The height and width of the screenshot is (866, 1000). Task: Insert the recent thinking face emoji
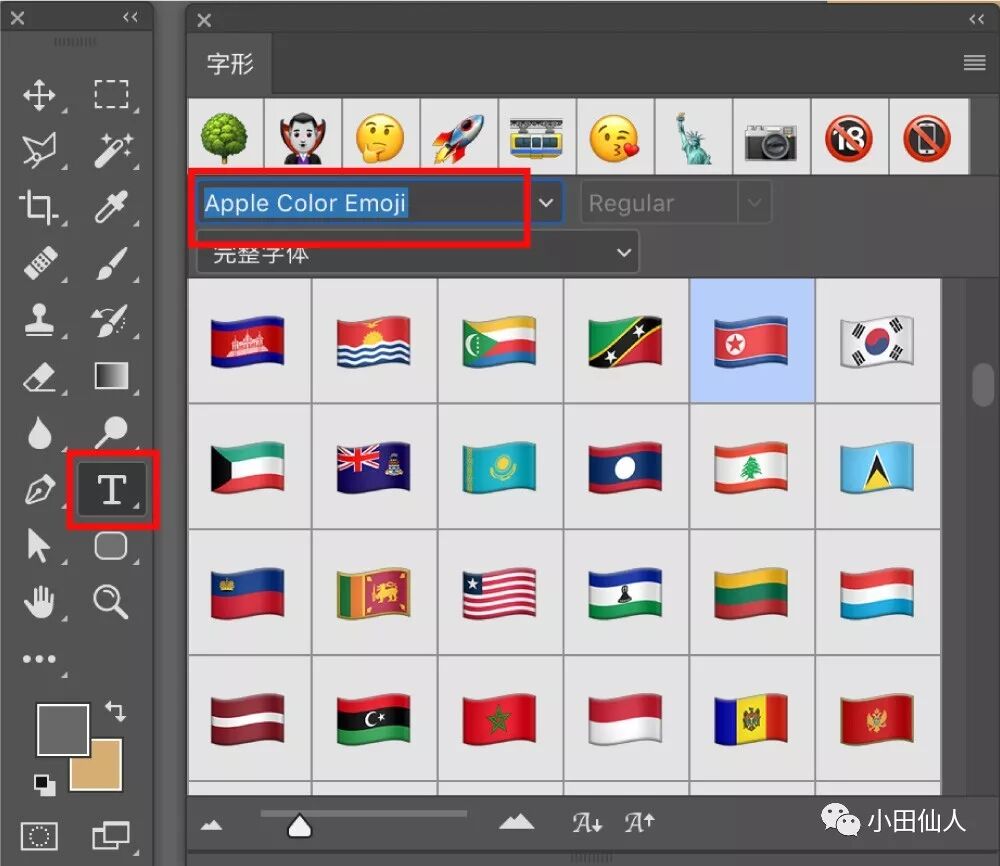381,137
